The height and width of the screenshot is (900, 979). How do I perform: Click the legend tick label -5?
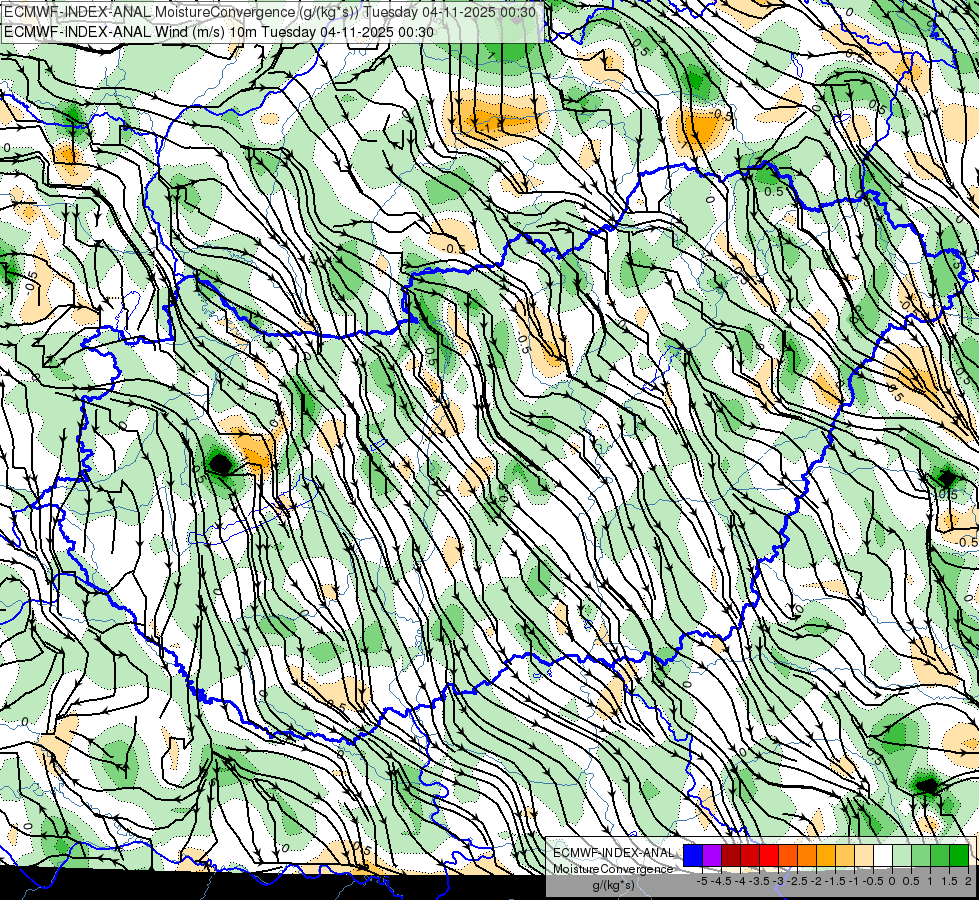click(702, 881)
